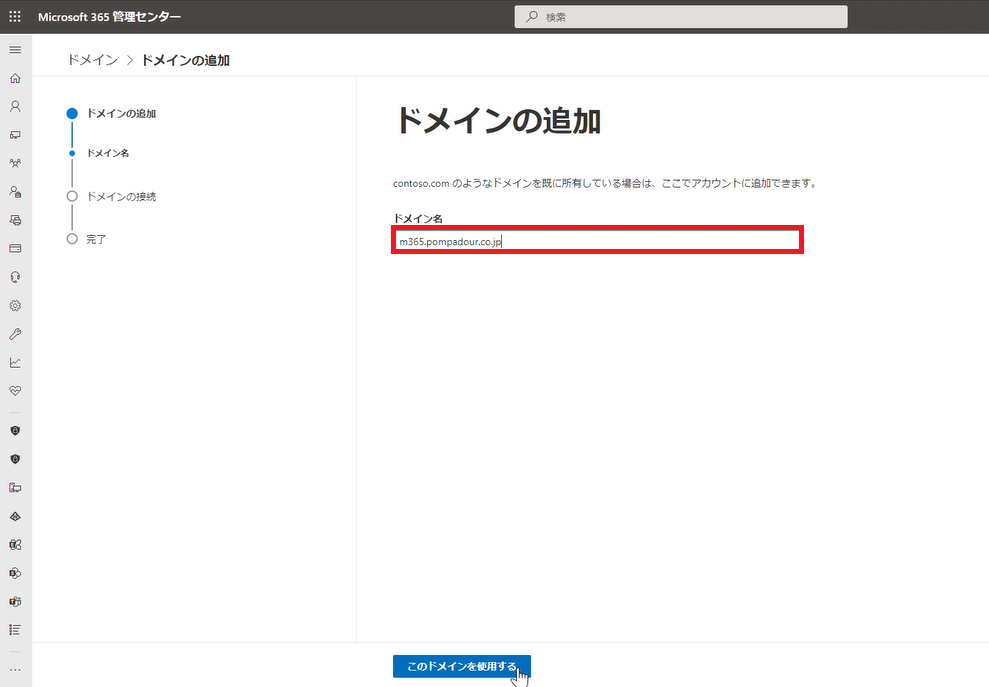Click the search magnifier icon
Screen dimensions: 989x687
(532, 16)
